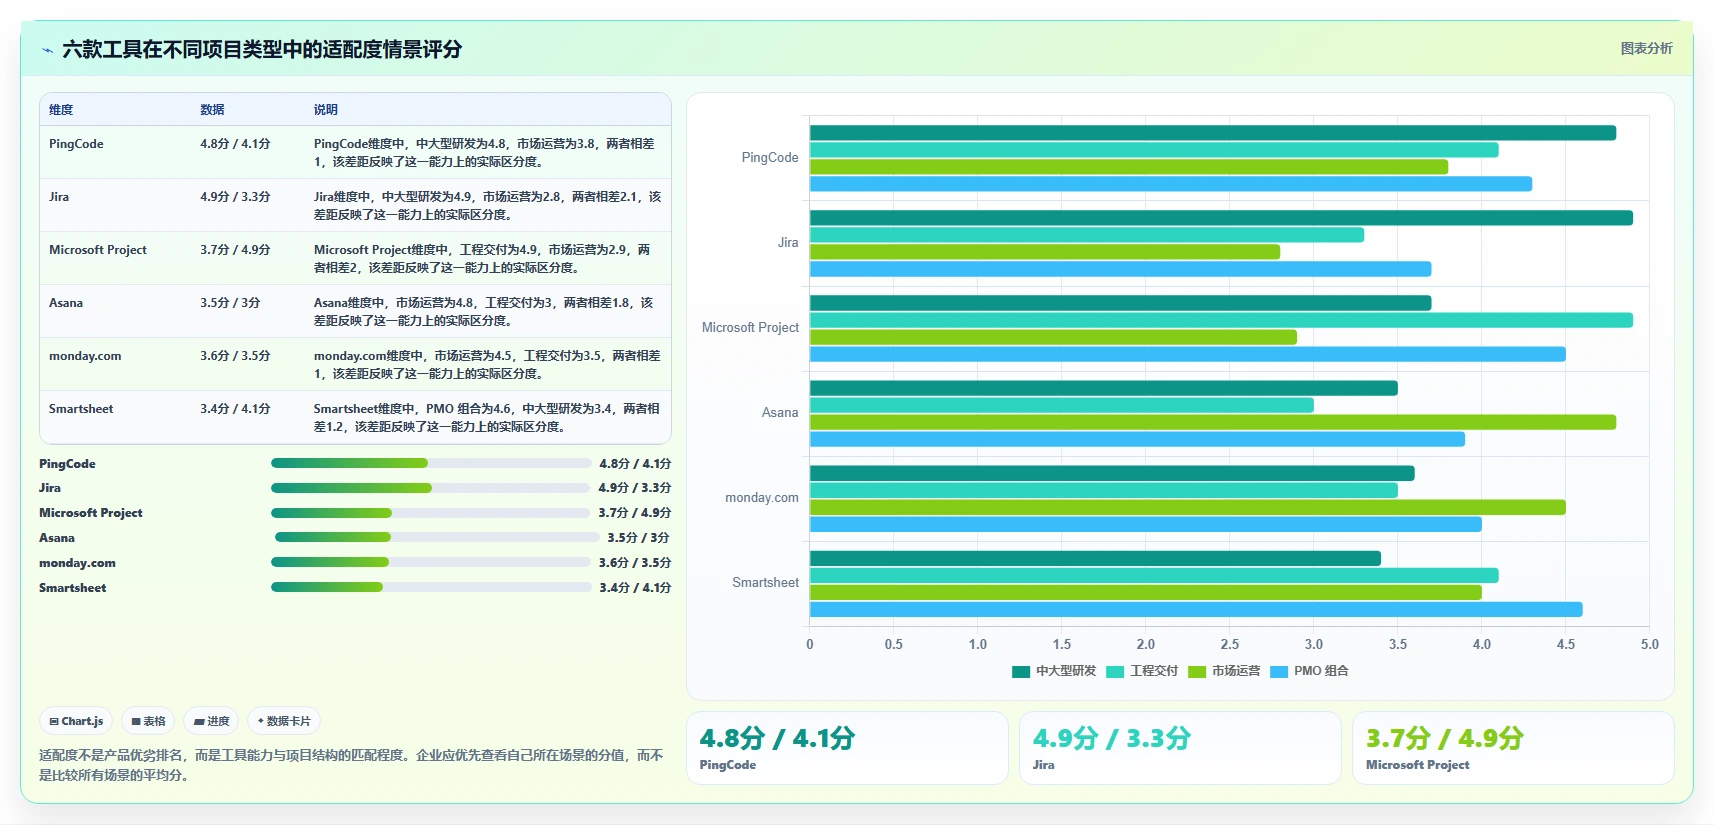Screen dimensions: 1714x825
Task: Toggle the 中大型研发 legend item
Action: (1054, 671)
